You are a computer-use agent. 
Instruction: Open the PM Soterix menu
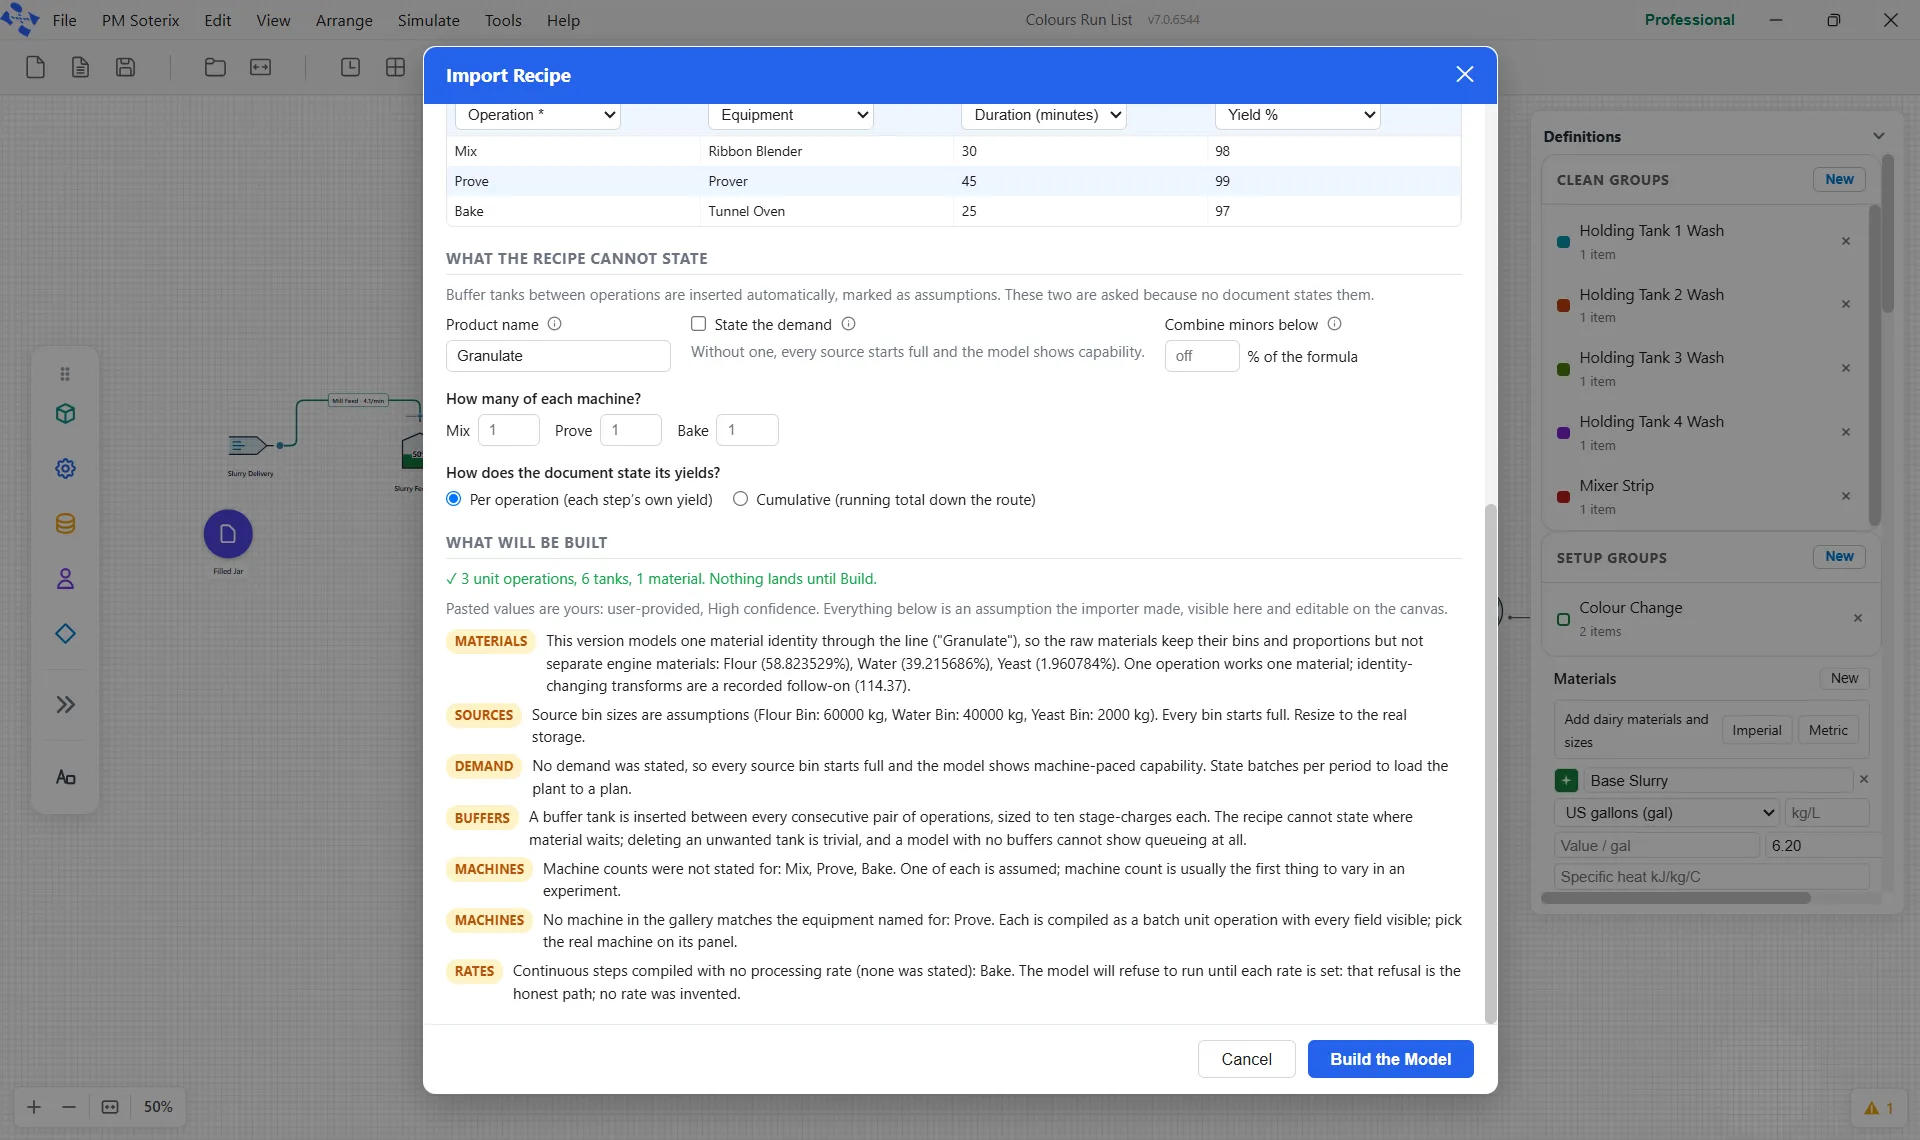(x=140, y=20)
